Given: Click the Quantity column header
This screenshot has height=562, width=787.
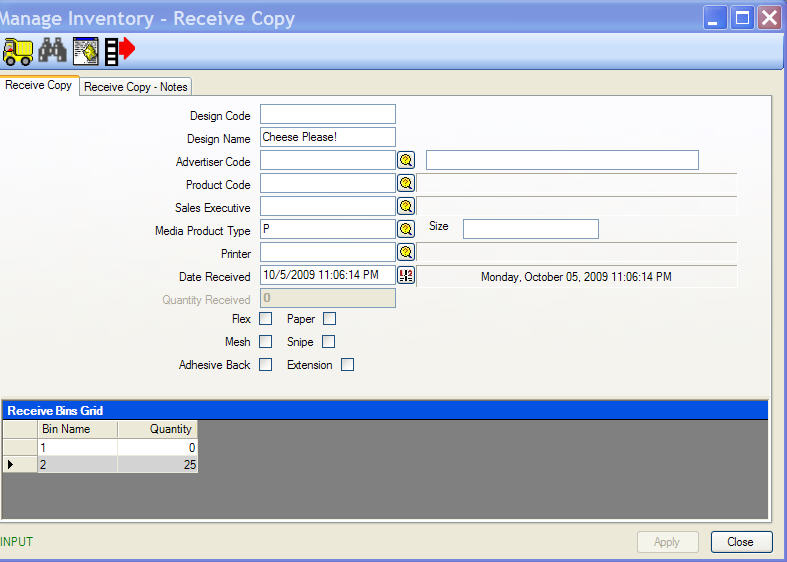Looking at the screenshot, I should click(158, 429).
